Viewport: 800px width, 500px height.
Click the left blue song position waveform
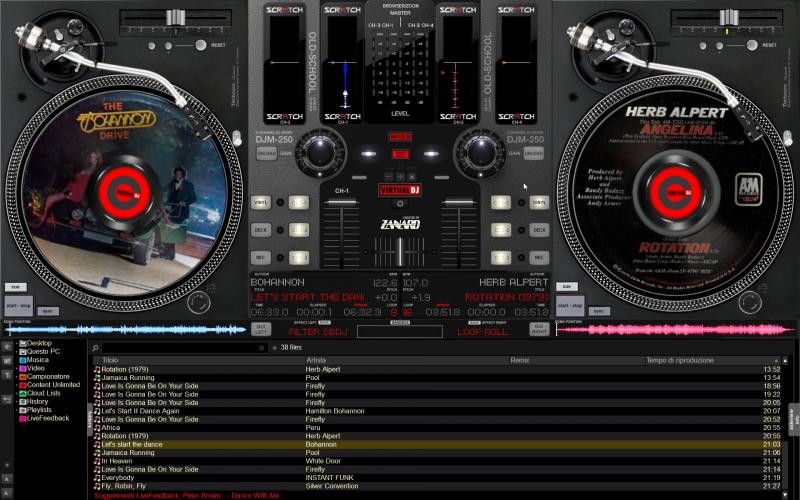(124, 330)
